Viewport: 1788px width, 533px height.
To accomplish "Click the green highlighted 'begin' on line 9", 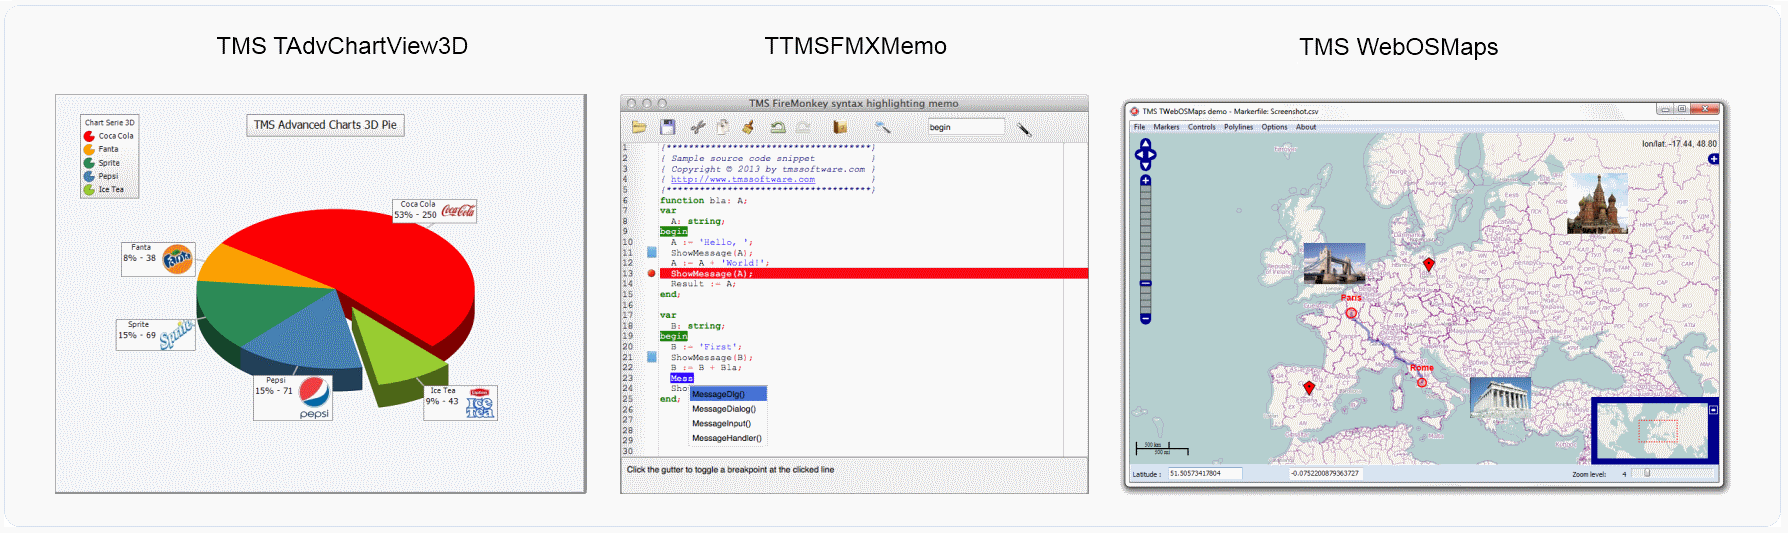I will [674, 231].
